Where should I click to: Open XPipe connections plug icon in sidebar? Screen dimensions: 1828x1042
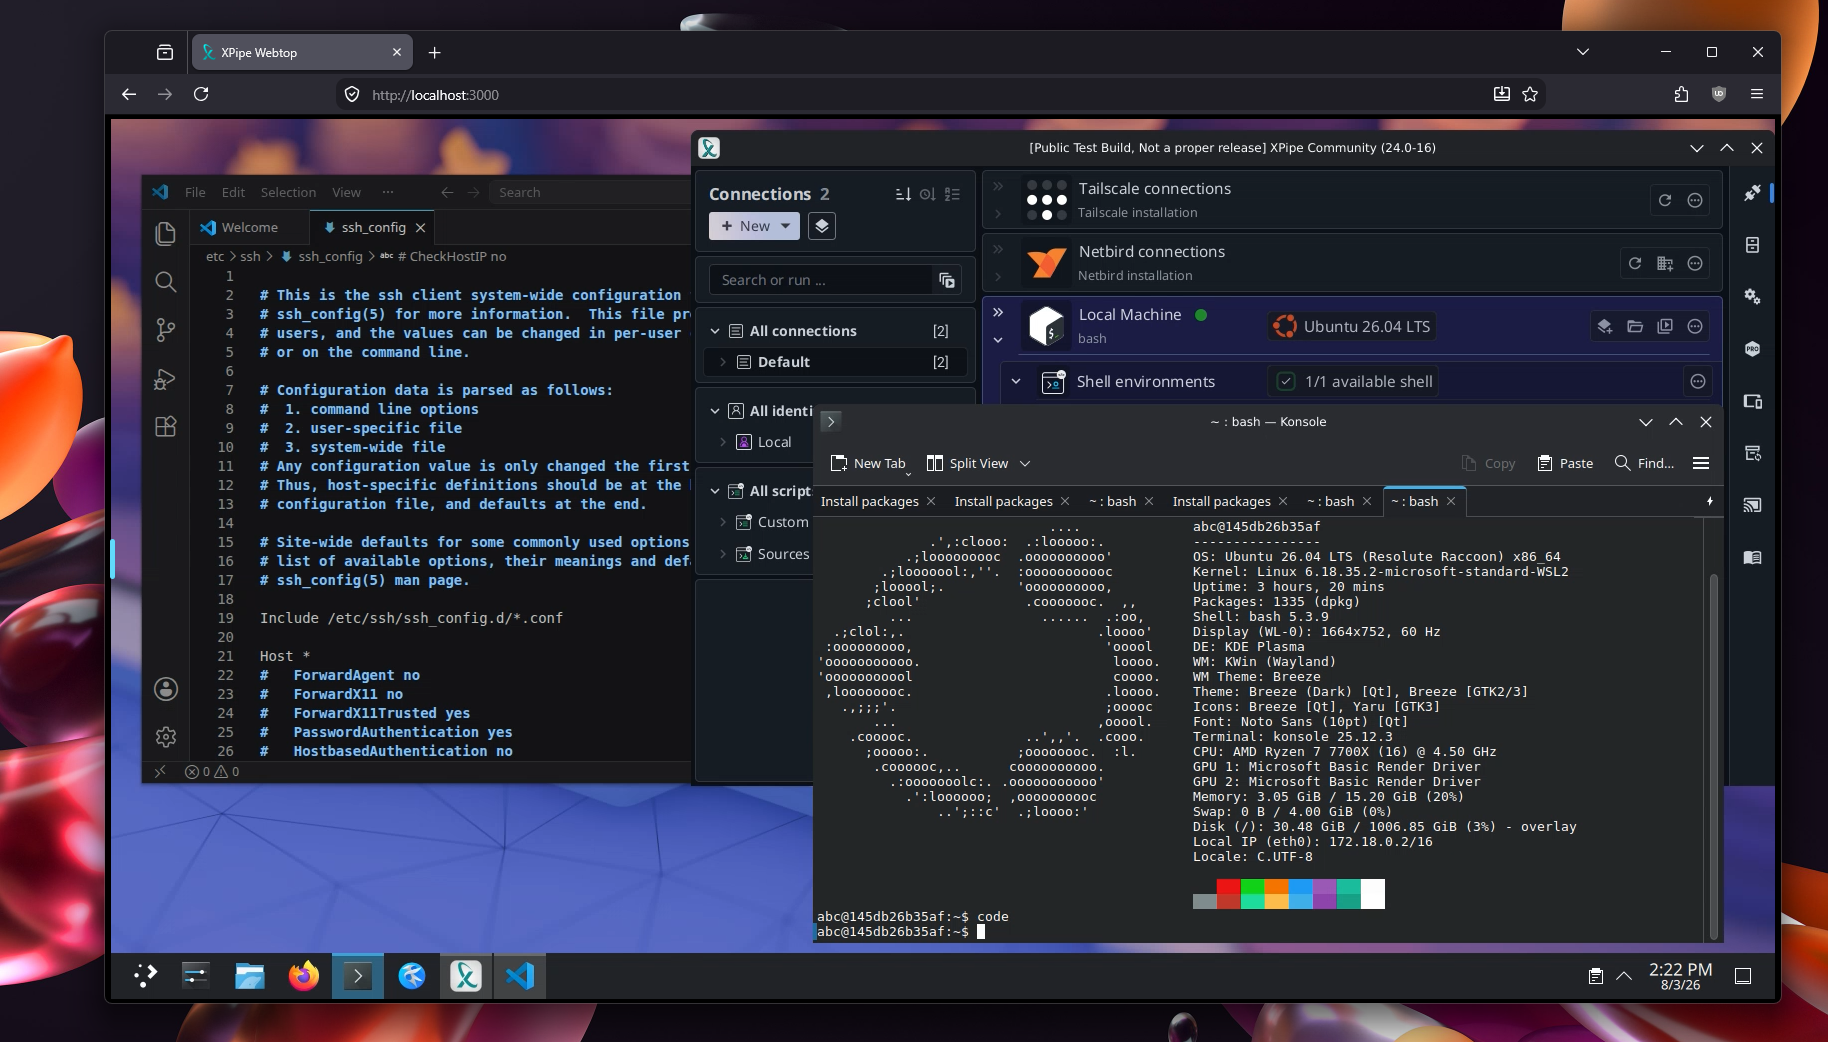coord(1752,192)
